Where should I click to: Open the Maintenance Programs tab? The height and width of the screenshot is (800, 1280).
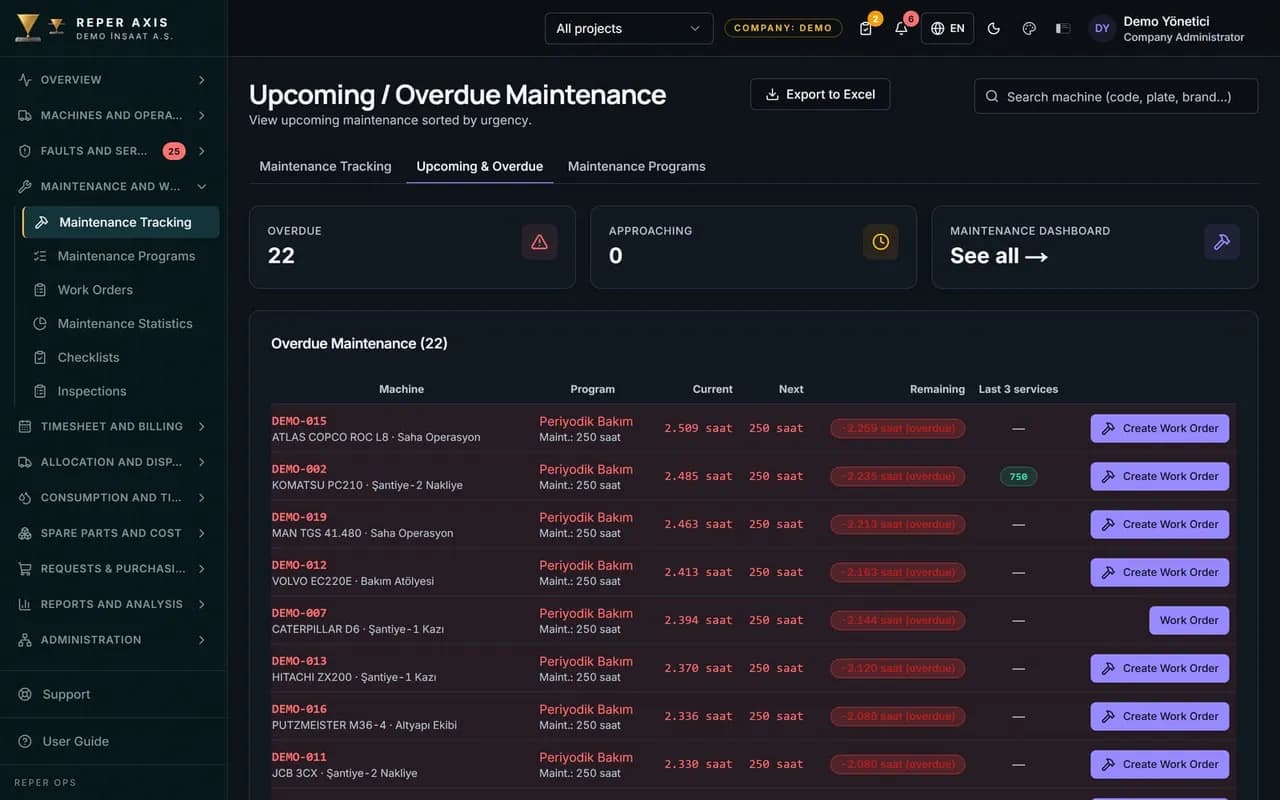coord(637,166)
